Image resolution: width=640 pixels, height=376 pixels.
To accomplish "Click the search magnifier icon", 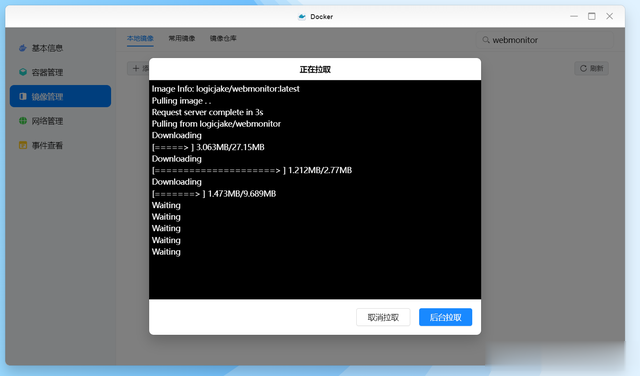I will coord(486,40).
